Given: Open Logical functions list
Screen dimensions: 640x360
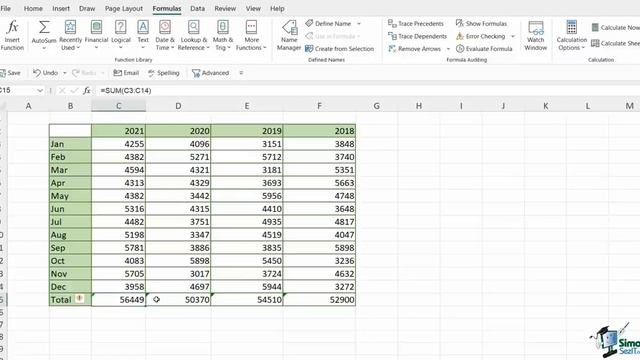Looking at the screenshot, I should coord(121,36).
